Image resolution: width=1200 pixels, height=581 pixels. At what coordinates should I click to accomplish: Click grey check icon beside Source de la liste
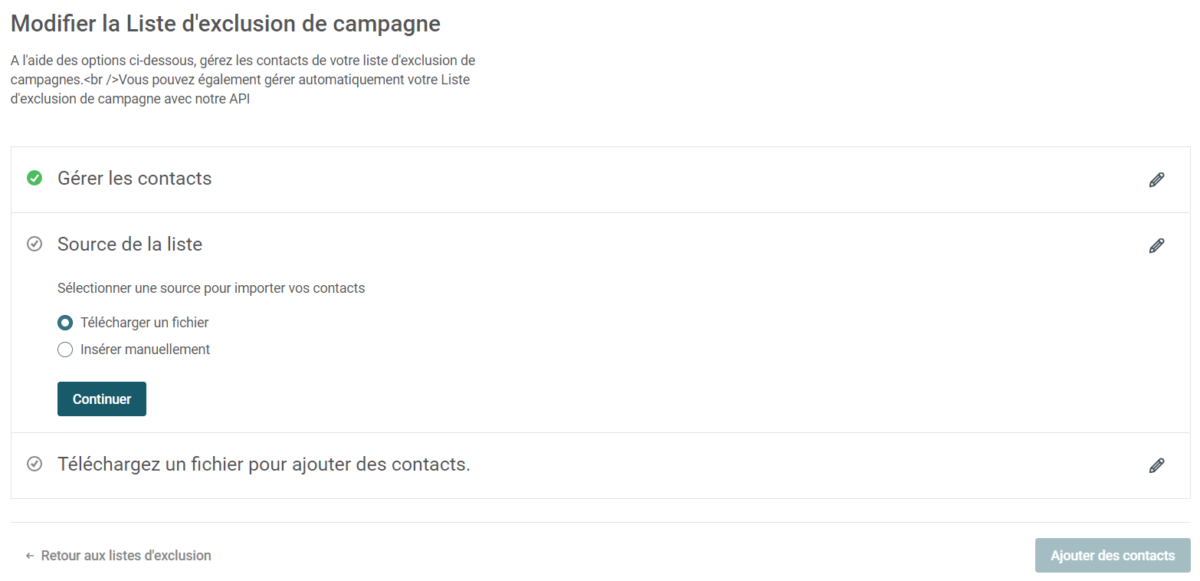(x=34, y=244)
